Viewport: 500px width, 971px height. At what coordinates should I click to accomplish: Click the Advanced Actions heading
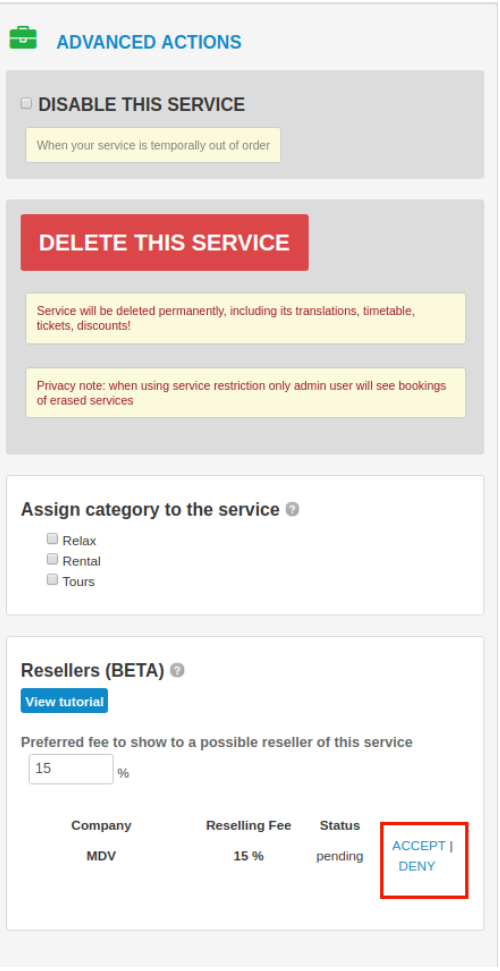pyautogui.click(x=149, y=42)
